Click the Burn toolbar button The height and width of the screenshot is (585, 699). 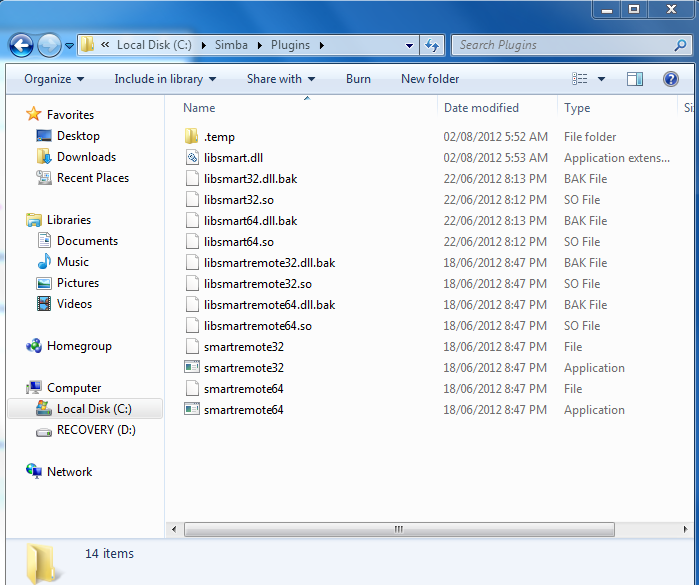click(x=358, y=79)
